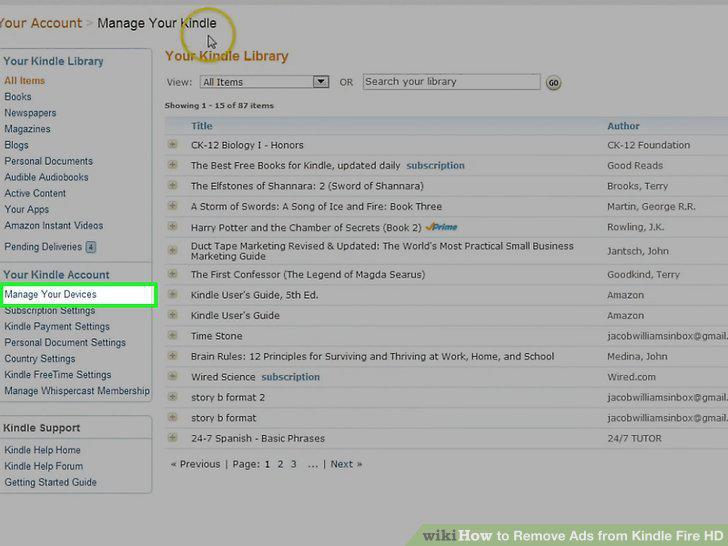
Task: Go to Your Account breadcrumb
Action: coord(41,23)
